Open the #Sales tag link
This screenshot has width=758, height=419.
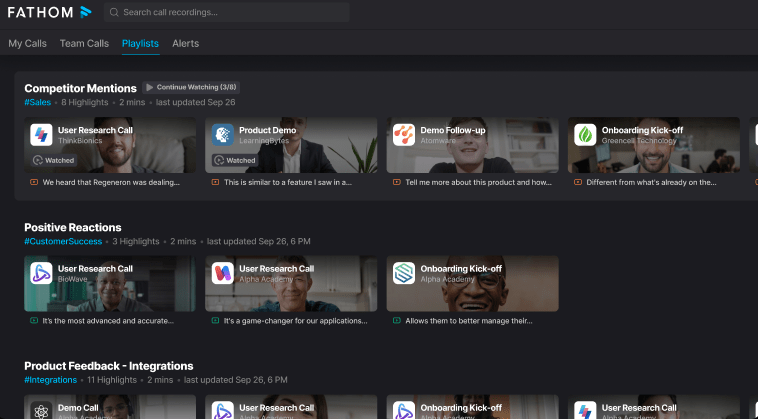(38, 102)
